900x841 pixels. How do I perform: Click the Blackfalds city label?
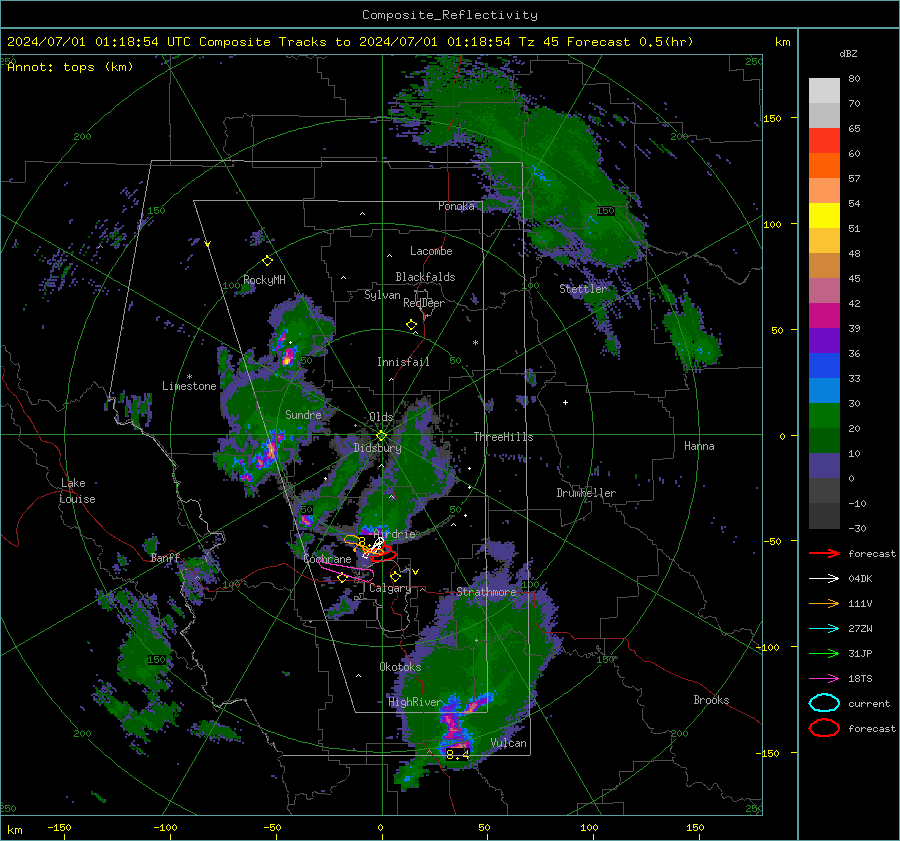[425, 277]
